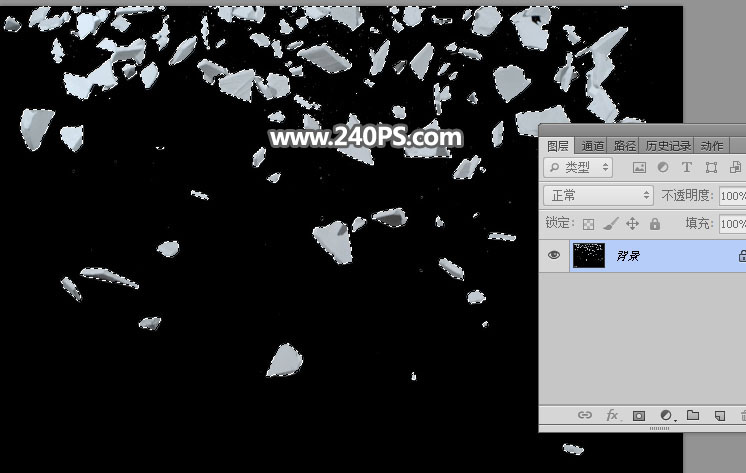746x473 pixels.
Task: Click the lock icon on 背景 layer
Action: coord(742,256)
